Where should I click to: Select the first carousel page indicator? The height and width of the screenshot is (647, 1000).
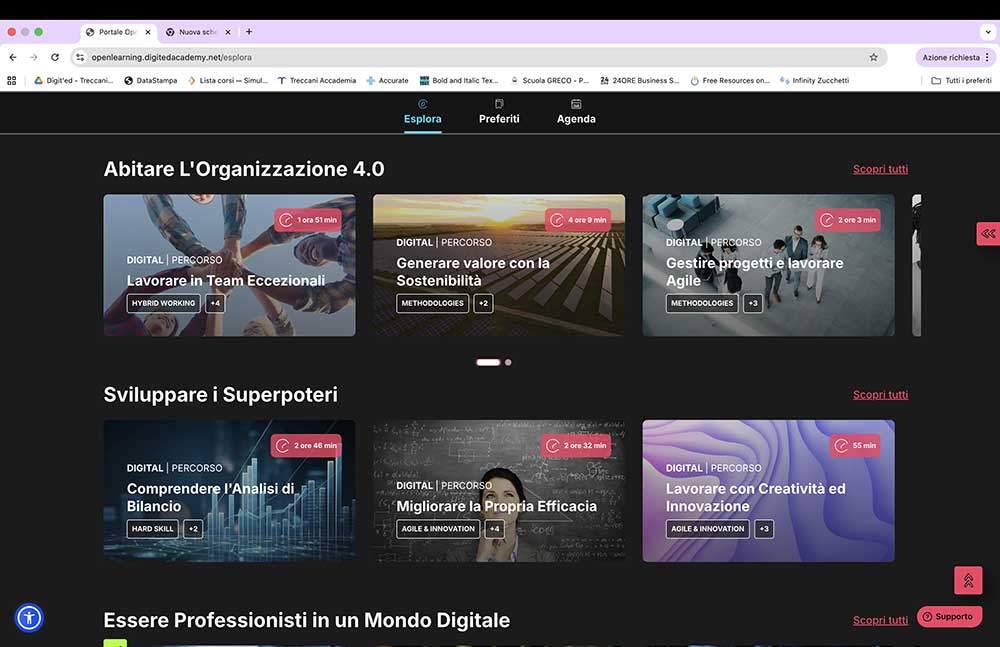(488, 362)
